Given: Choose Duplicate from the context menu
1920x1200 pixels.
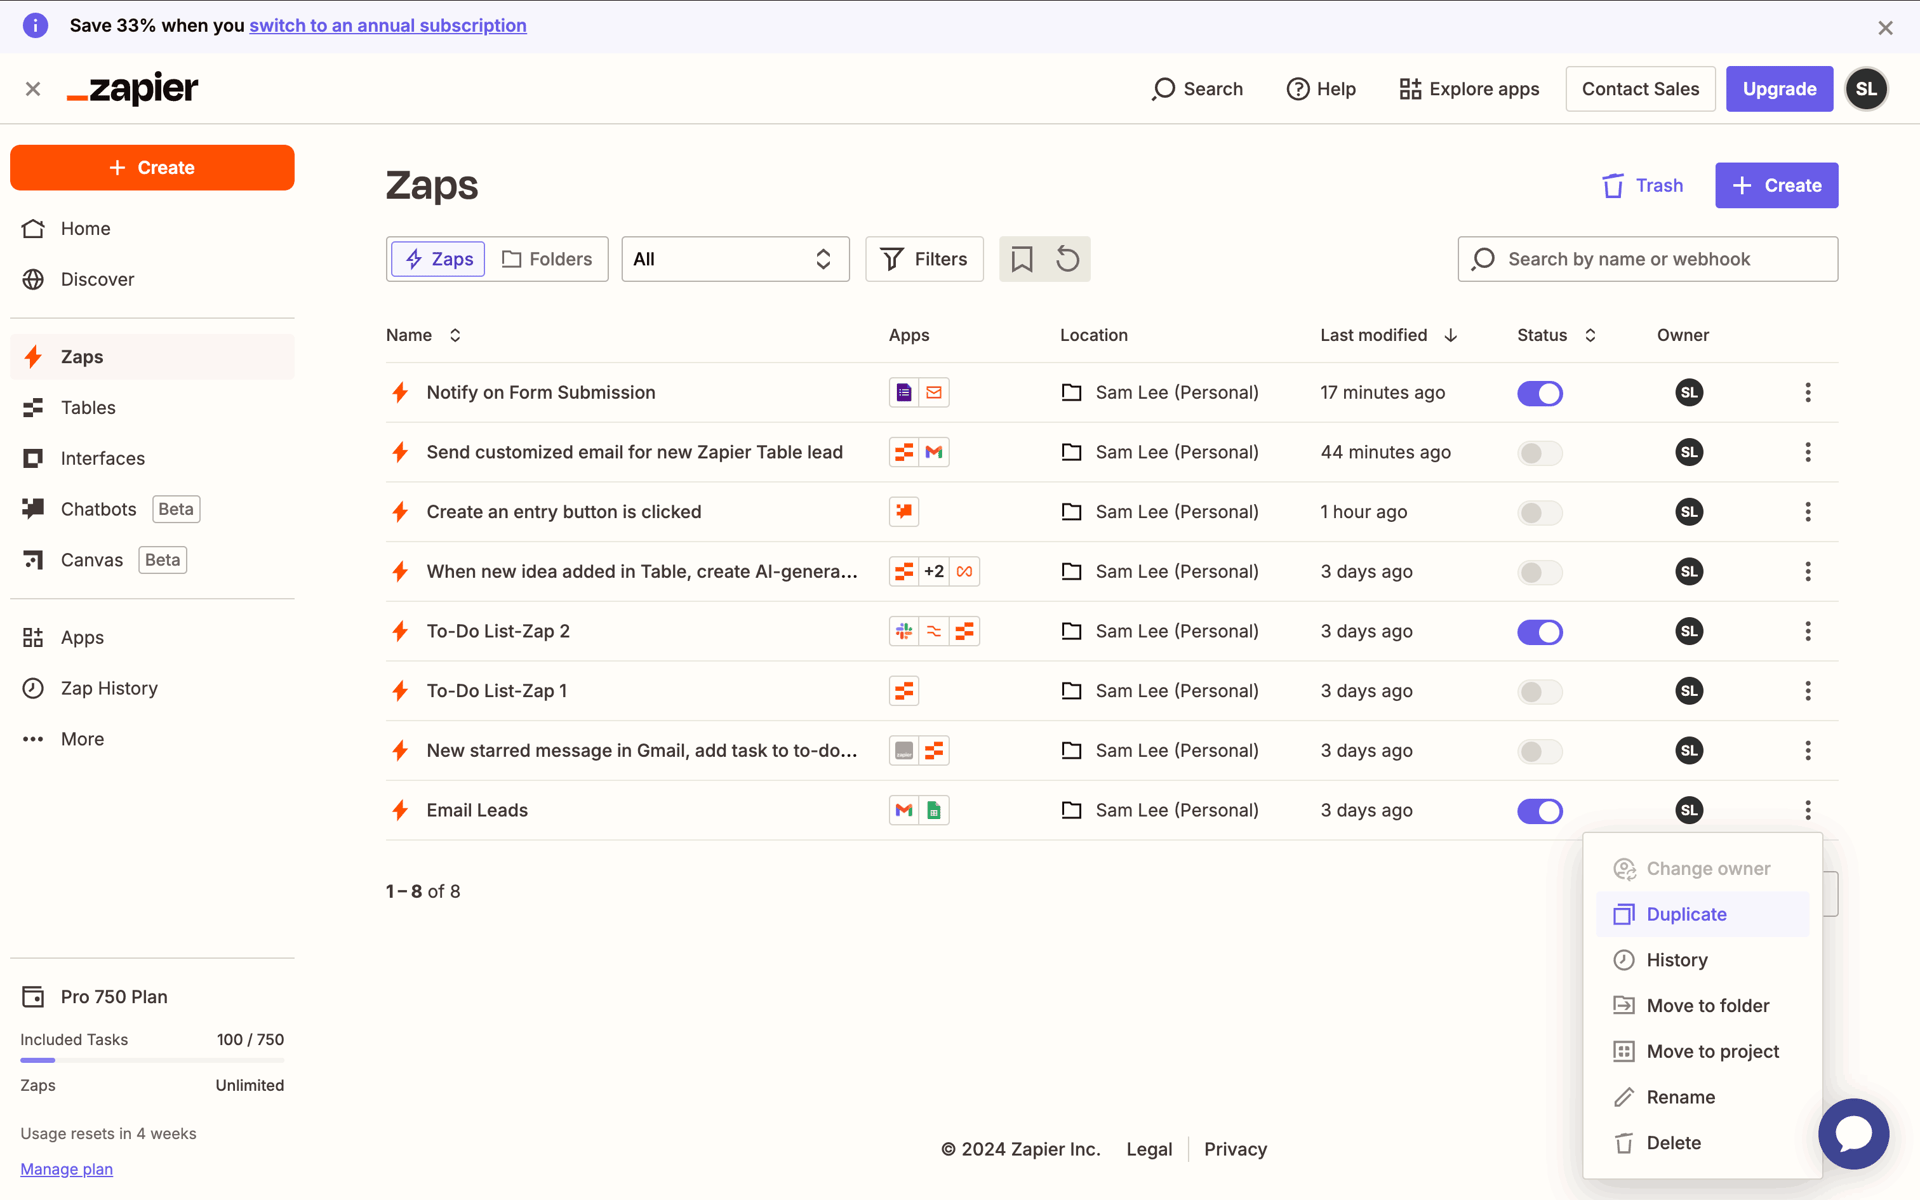Looking at the screenshot, I should tap(1702, 914).
